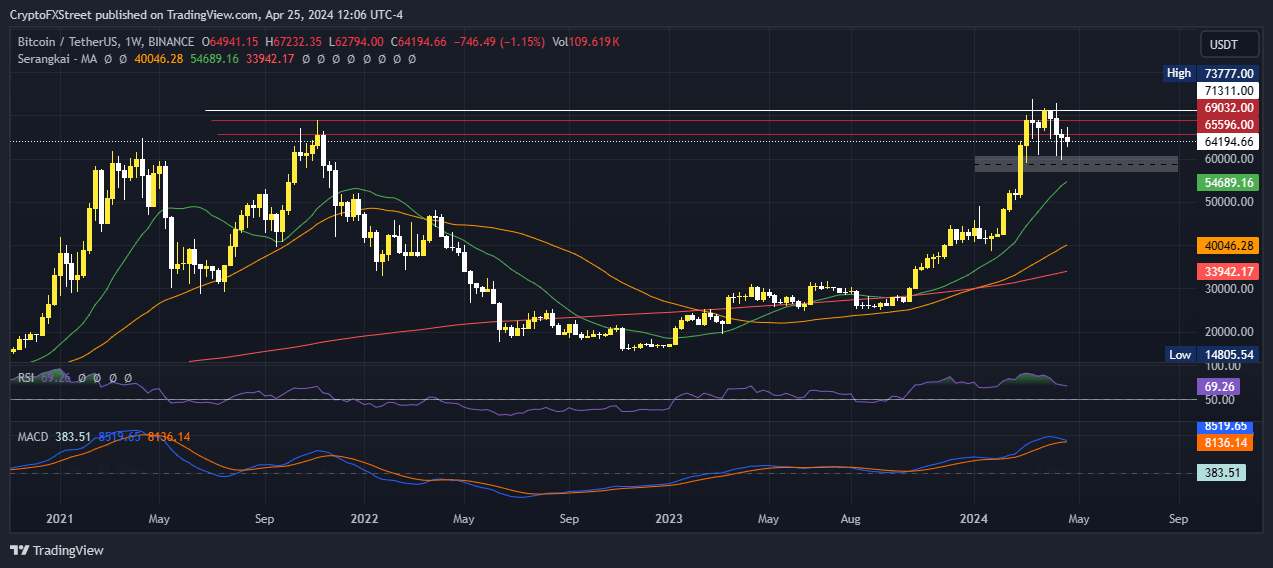Click the MACD indicator legend label
The width and height of the screenshot is (1273, 568).
tap(35, 437)
